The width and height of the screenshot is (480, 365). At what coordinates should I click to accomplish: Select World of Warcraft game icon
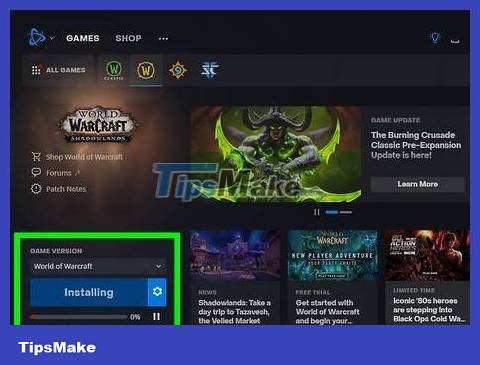coord(146,70)
